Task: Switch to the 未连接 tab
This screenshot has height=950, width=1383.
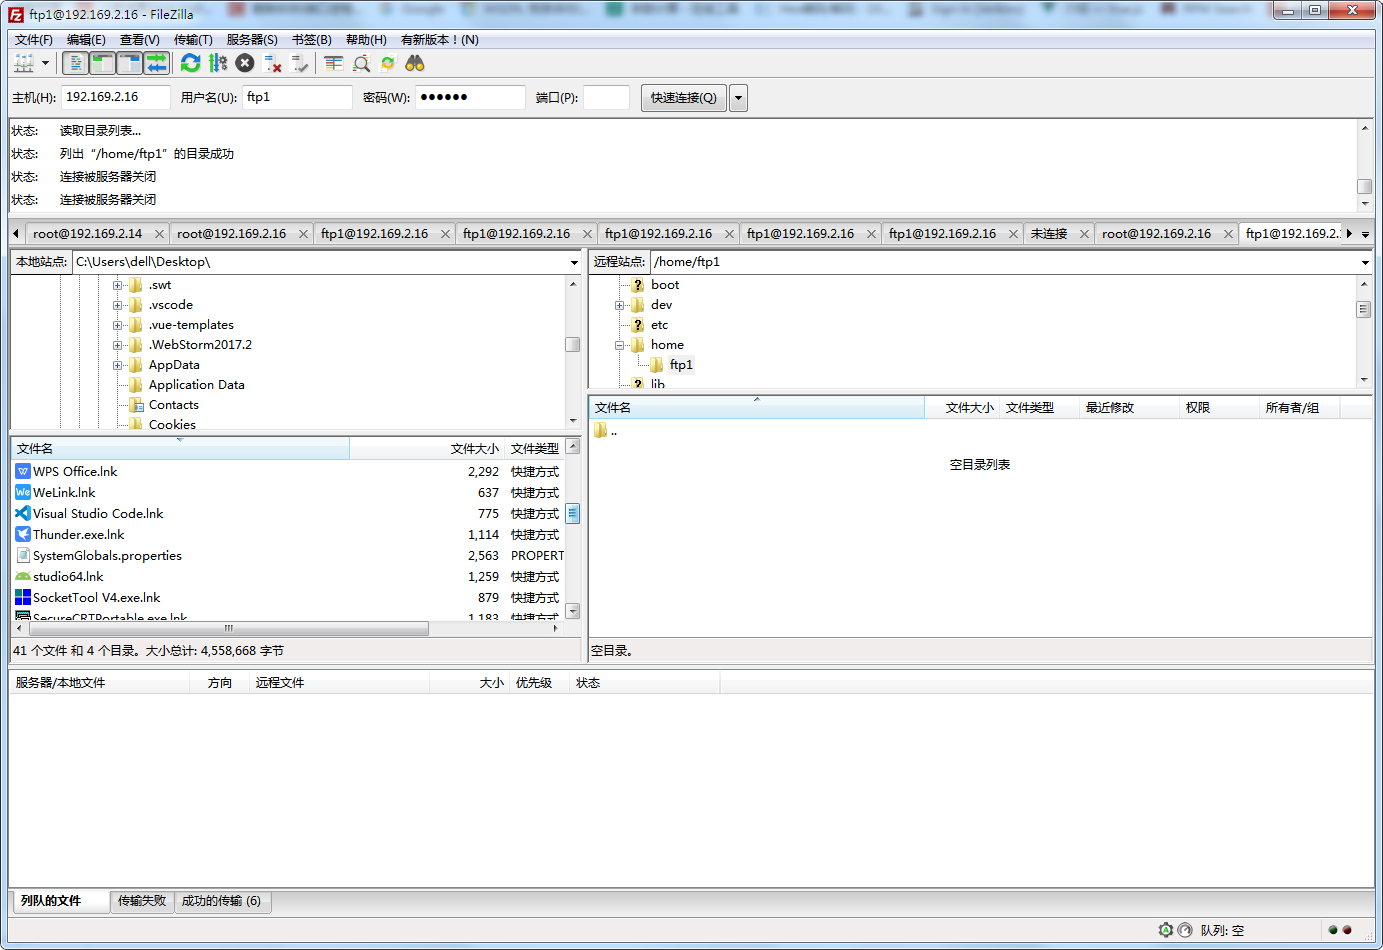Action: click(x=1049, y=234)
